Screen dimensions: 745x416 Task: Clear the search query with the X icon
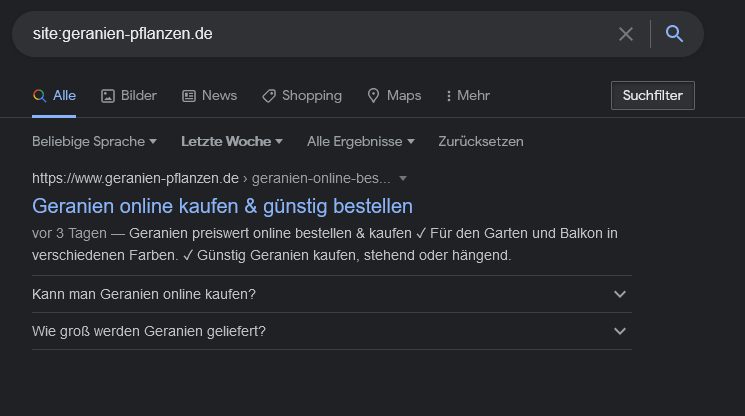click(x=626, y=34)
